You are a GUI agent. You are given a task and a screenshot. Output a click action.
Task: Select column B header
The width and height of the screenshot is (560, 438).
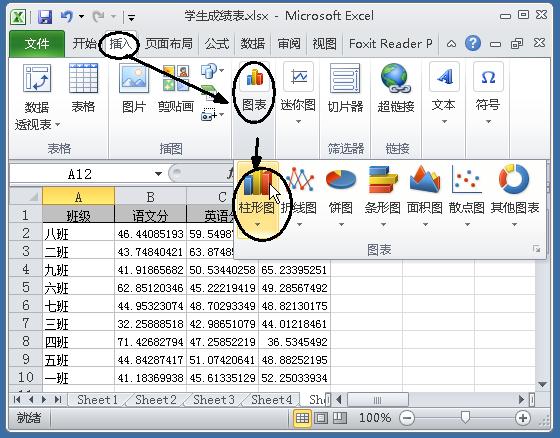coord(150,196)
